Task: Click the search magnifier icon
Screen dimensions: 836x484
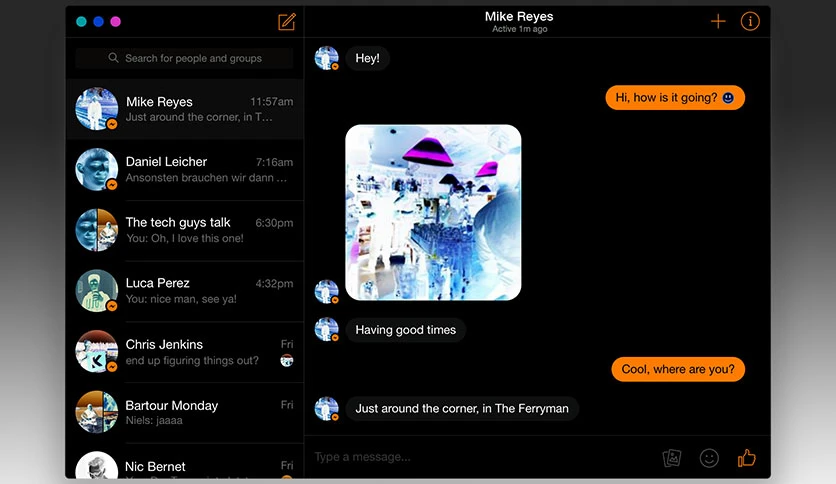Action: pos(113,58)
